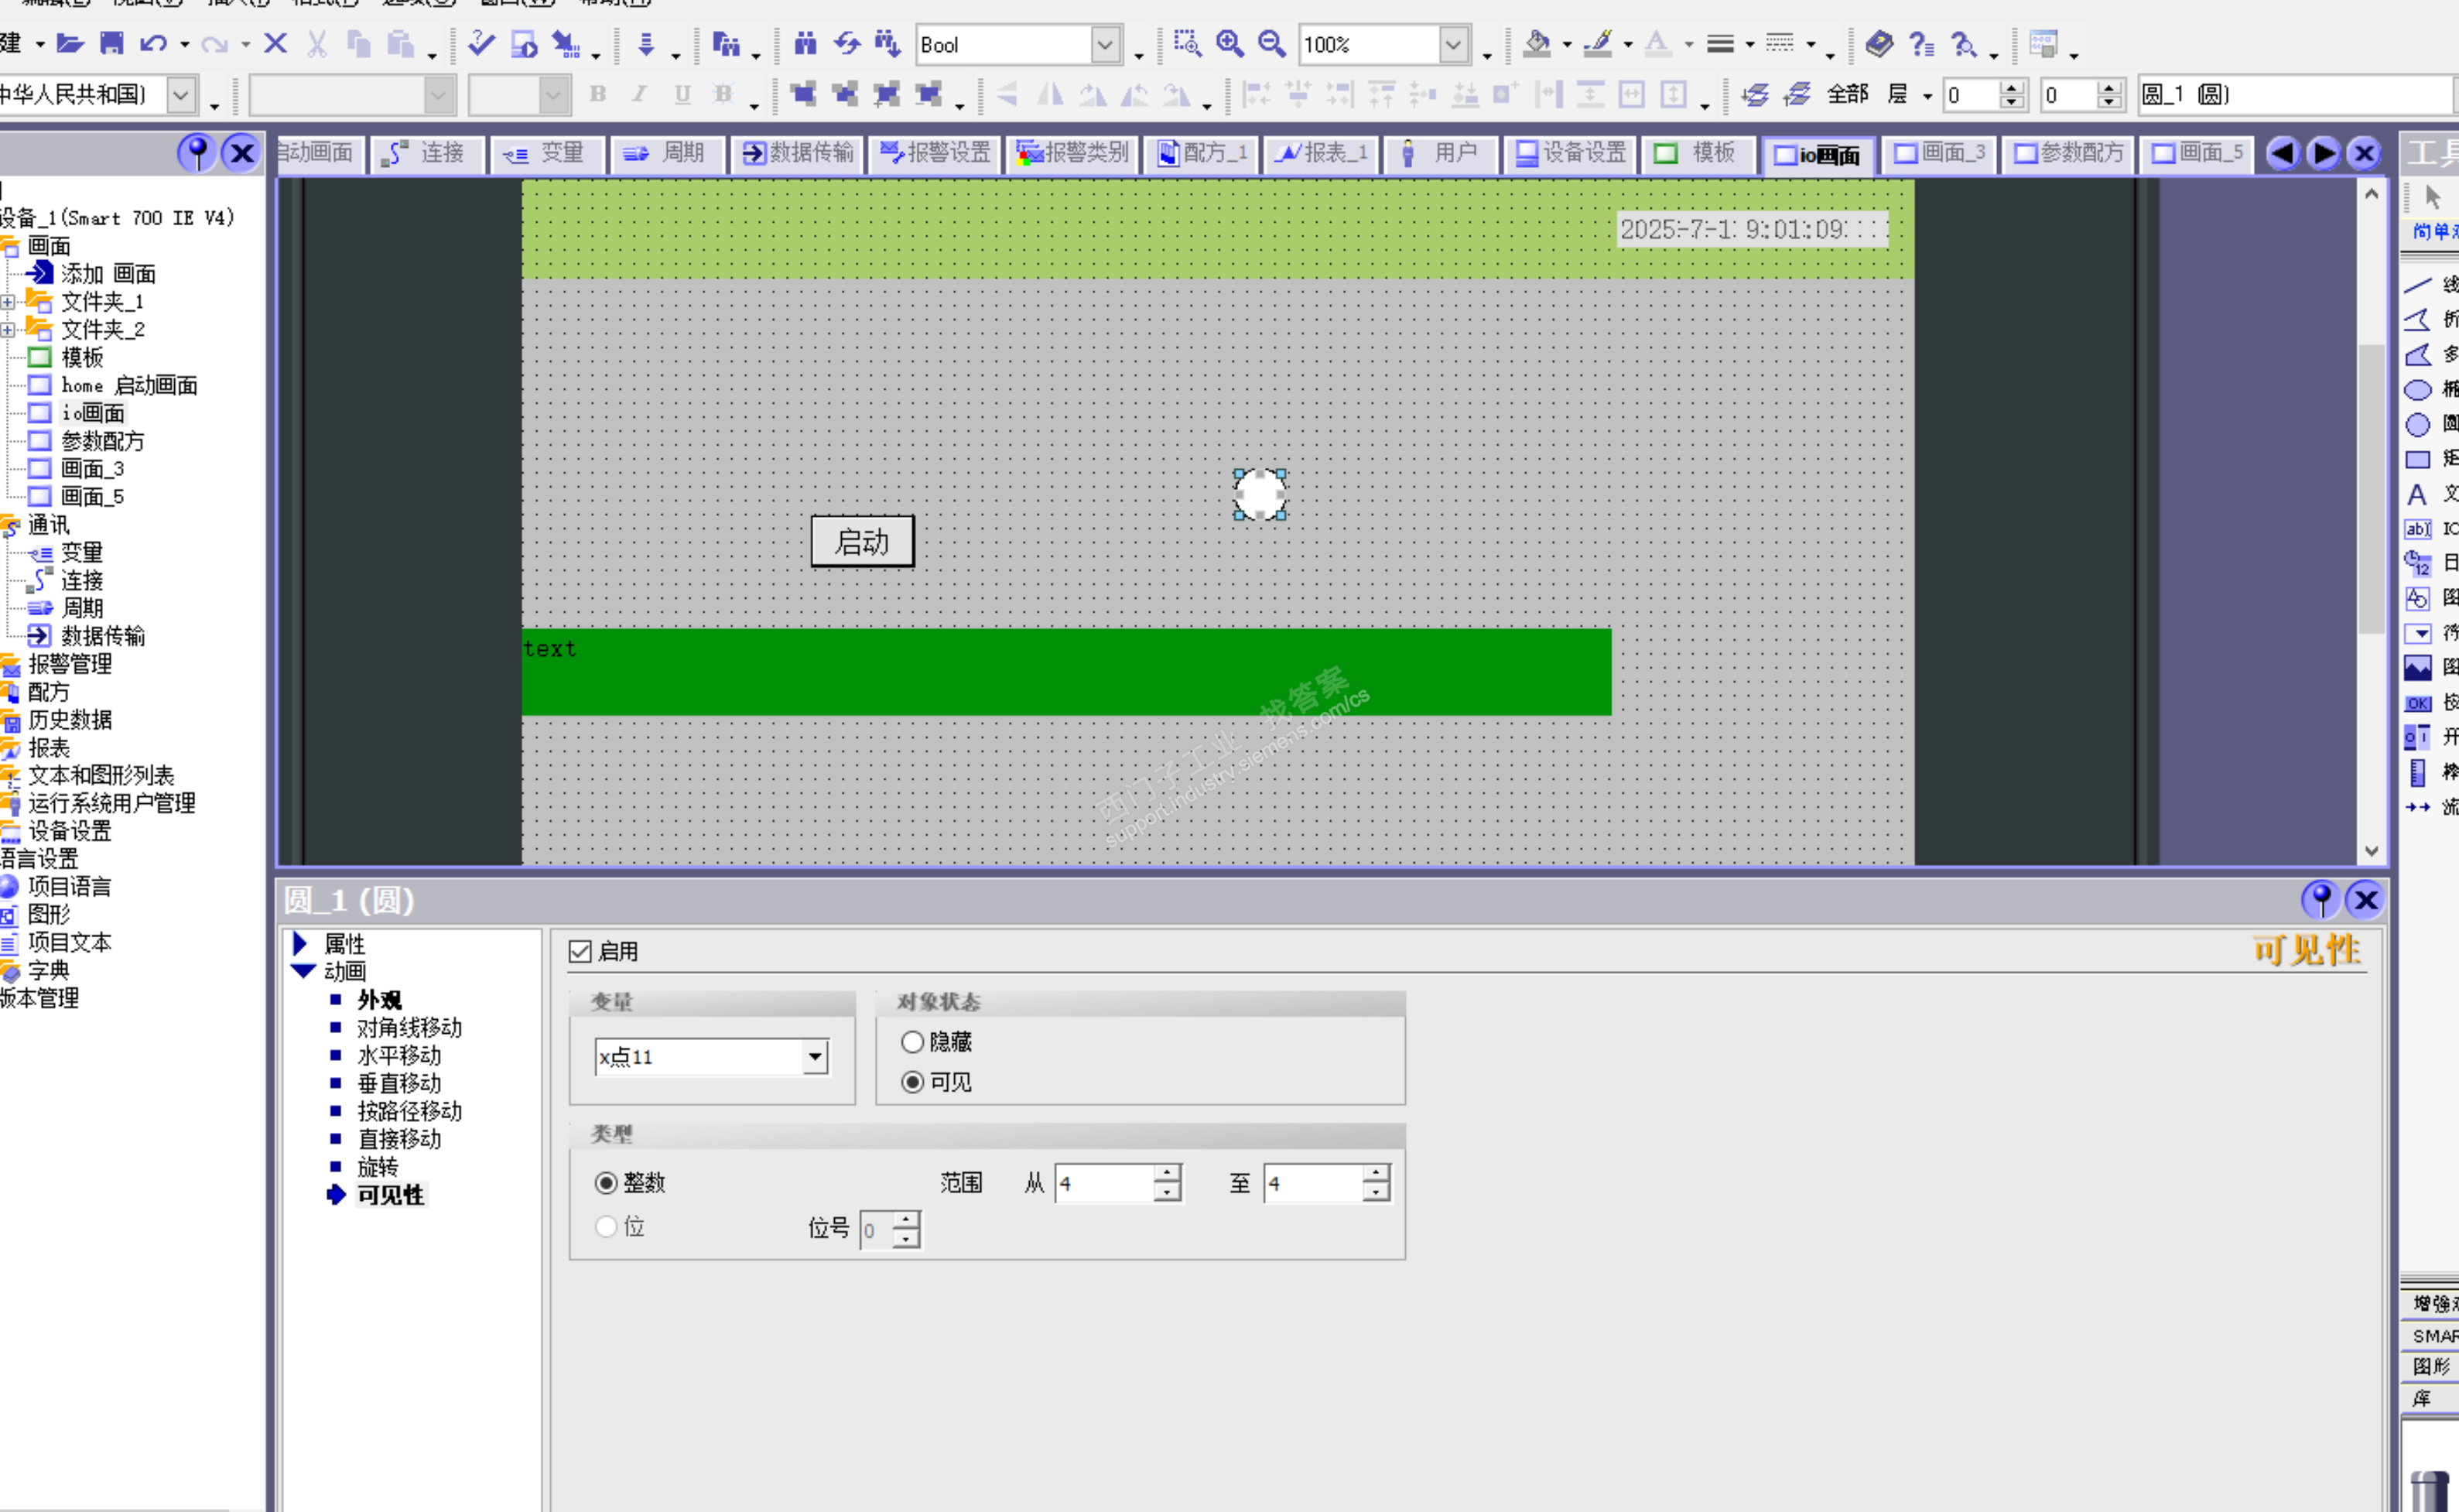This screenshot has width=2459, height=1512.
Task: Select the rectangle tool in toolbox
Action: pyautogui.click(x=2417, y=460)
